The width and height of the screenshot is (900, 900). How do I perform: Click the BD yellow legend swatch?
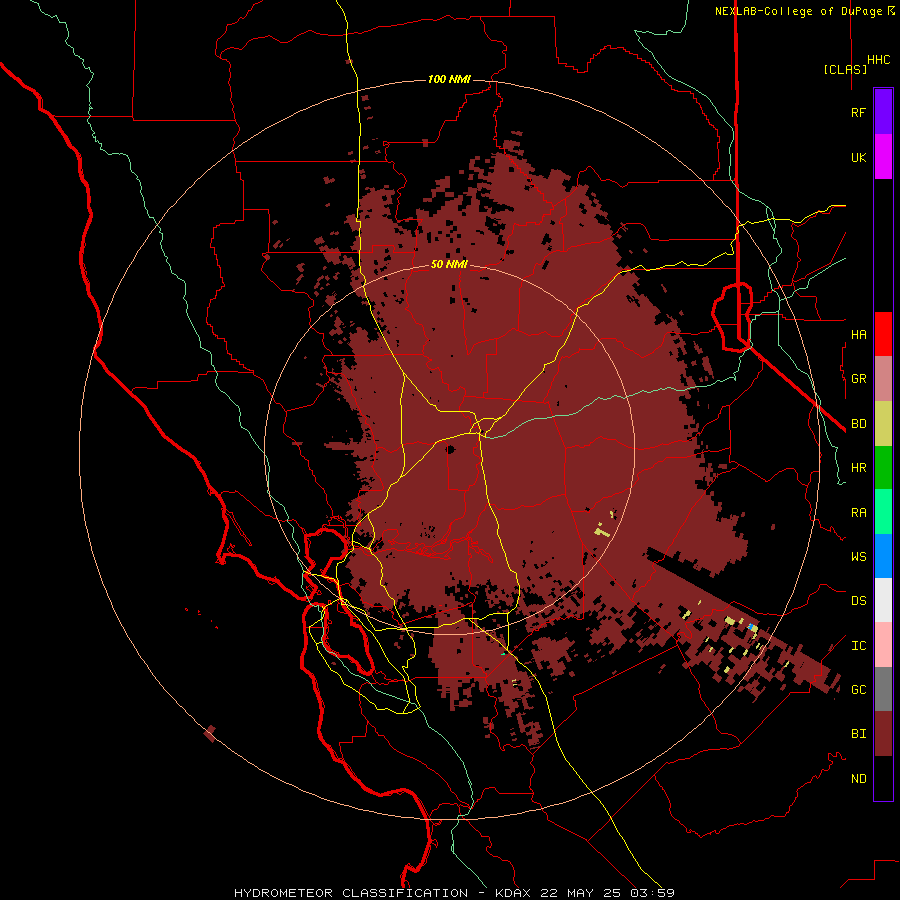(x=883, y=424)
